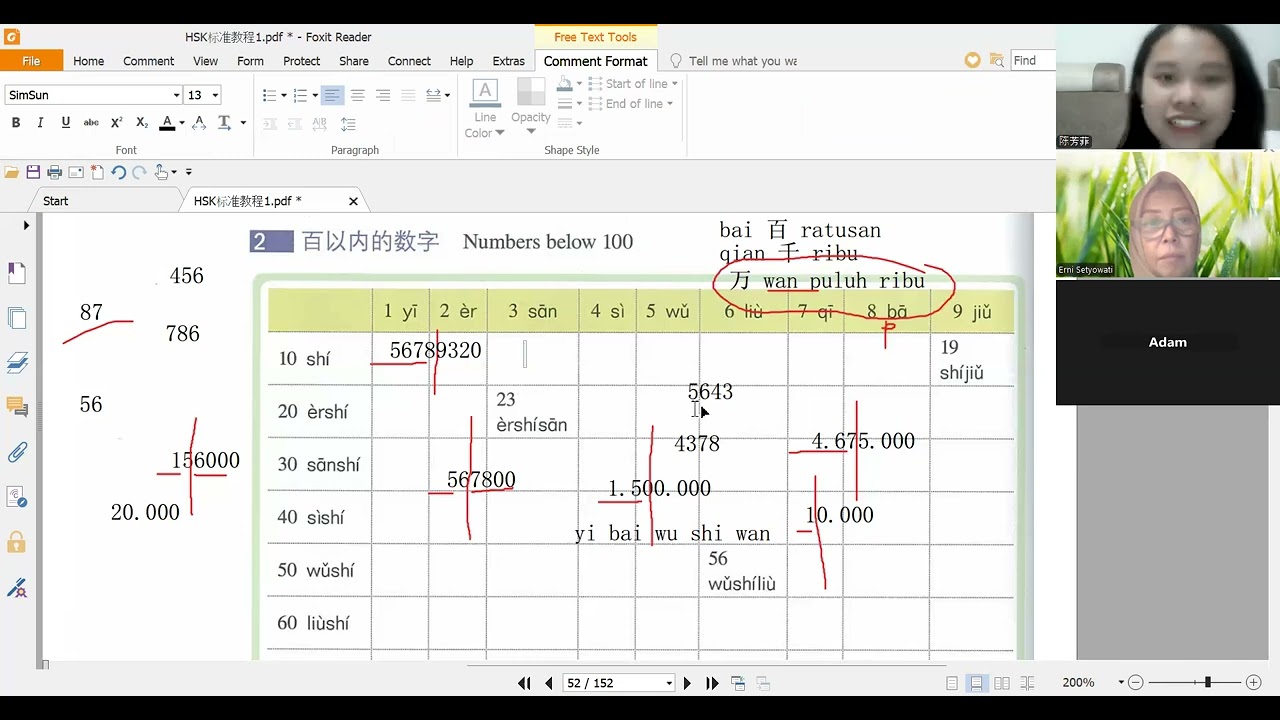The width and height of the screenshot is (1280, 720).
Task: Go to the last page
Action: click(712, 683)
